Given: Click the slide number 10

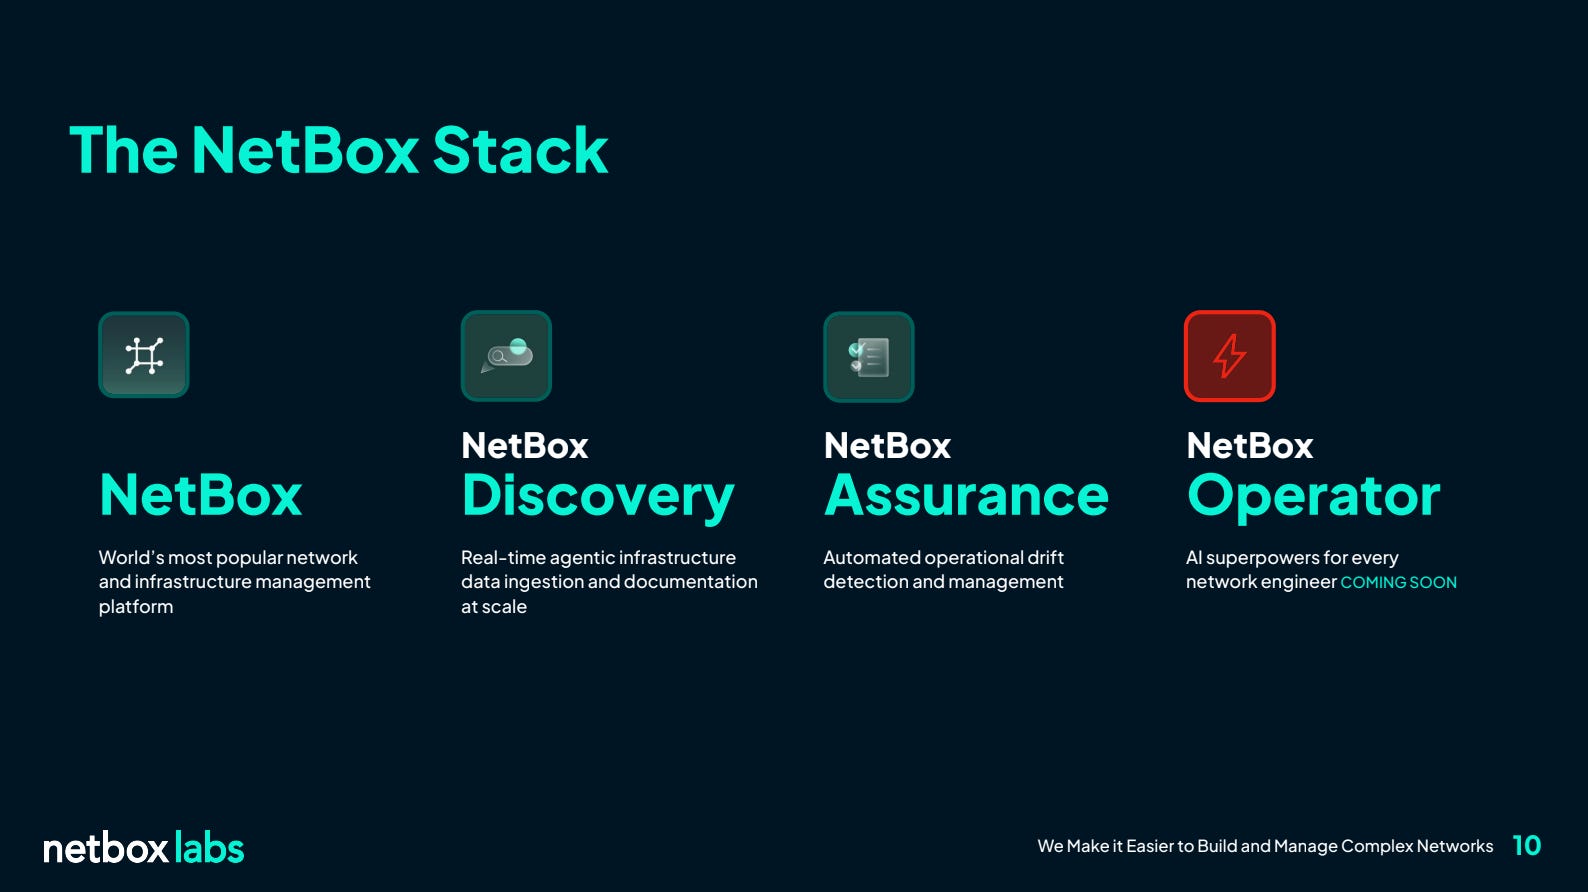Looking at the screenshot, I should (x=1527, y=846).
